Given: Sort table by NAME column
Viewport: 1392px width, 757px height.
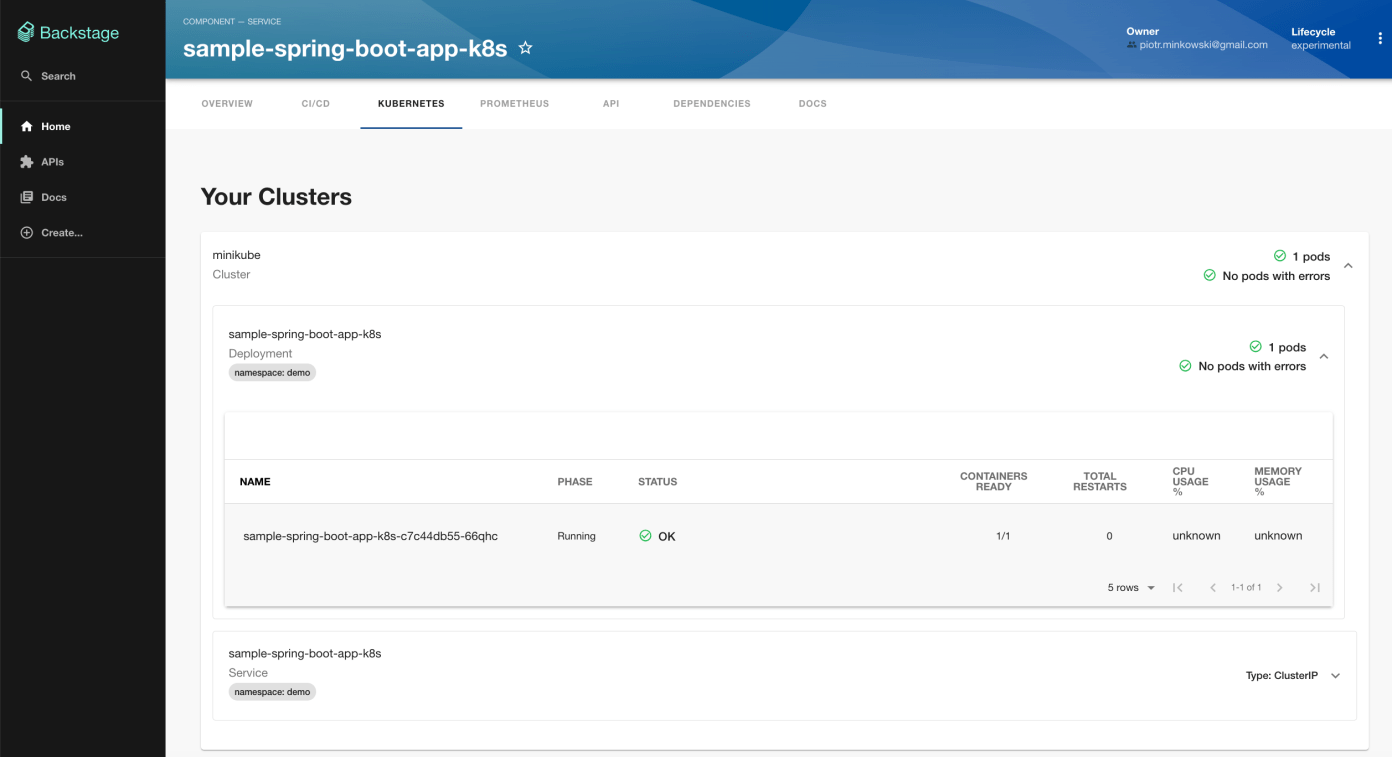Looking at the screenshot, I should (255, 482).
